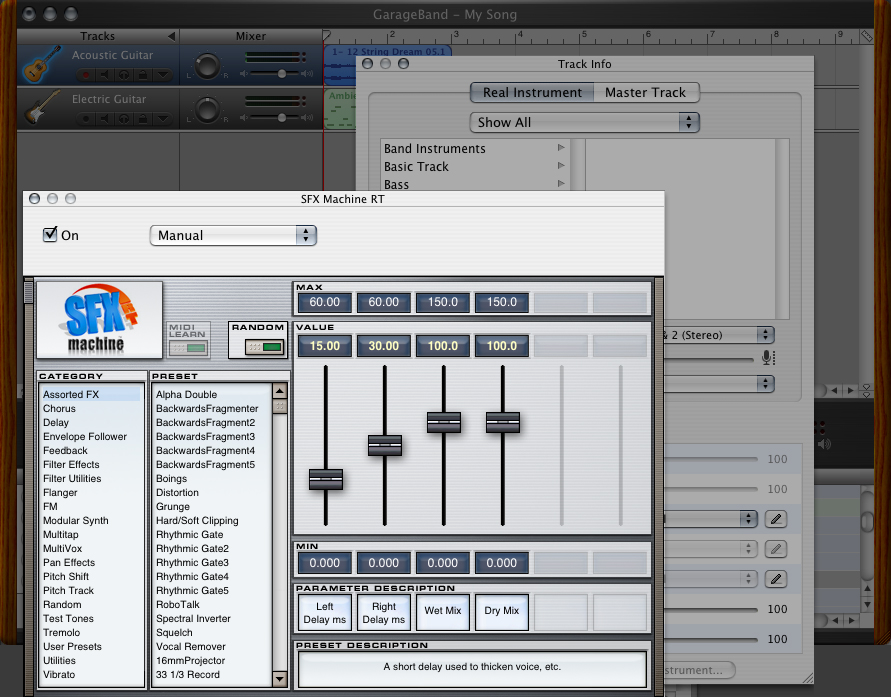891x697 pixels.
Task: Solo the Acoustic Guitar track with headphones
Action: pyautogui.click(x=124, y=75)
